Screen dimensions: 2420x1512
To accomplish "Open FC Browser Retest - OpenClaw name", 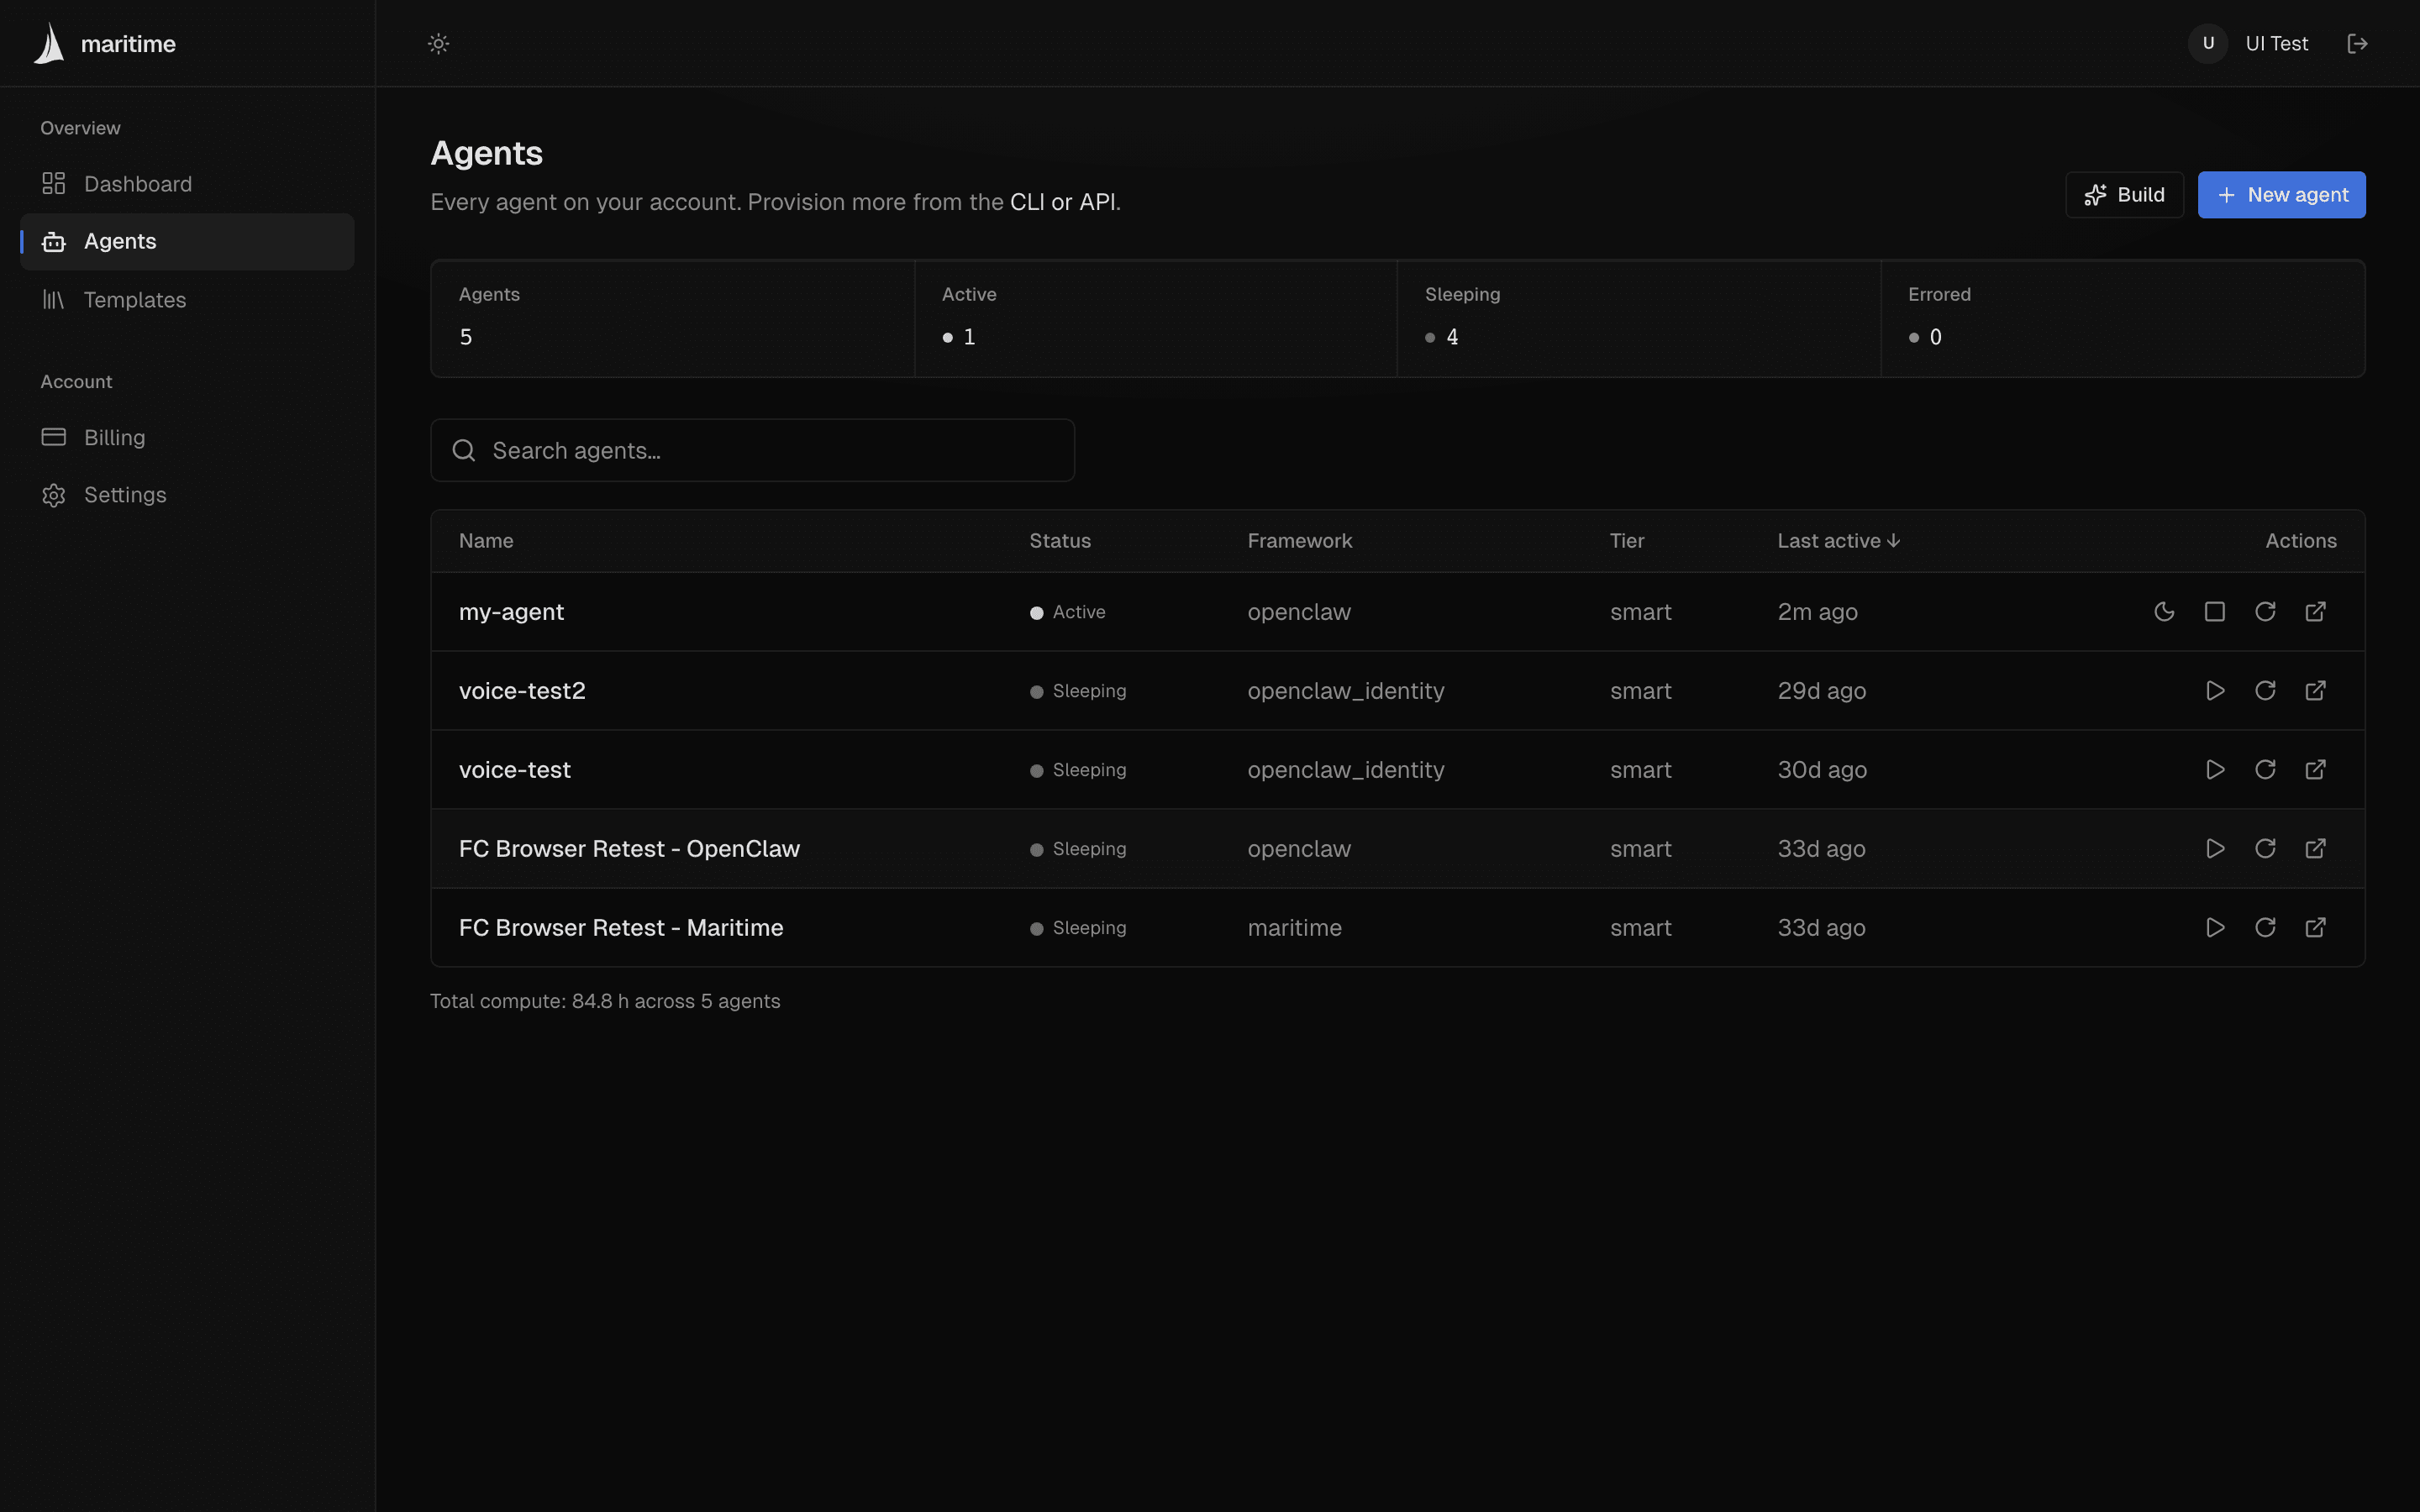I will click(x=629, y=849).
